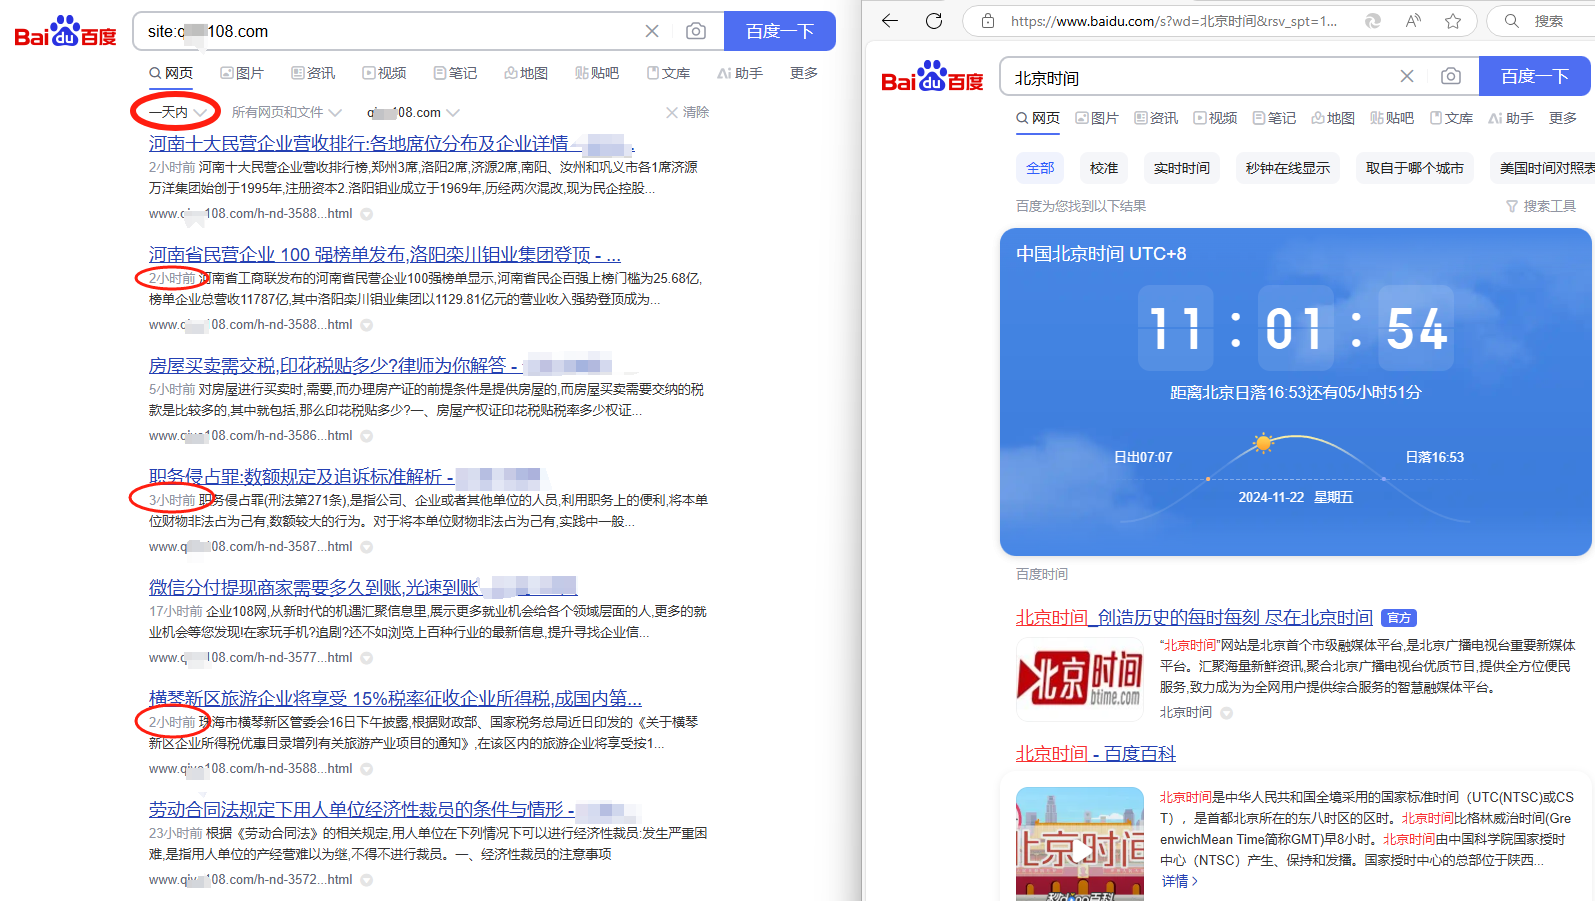Click 详情 link in baike result
Screen dimensions: 1595x901
pos(1179,881)
